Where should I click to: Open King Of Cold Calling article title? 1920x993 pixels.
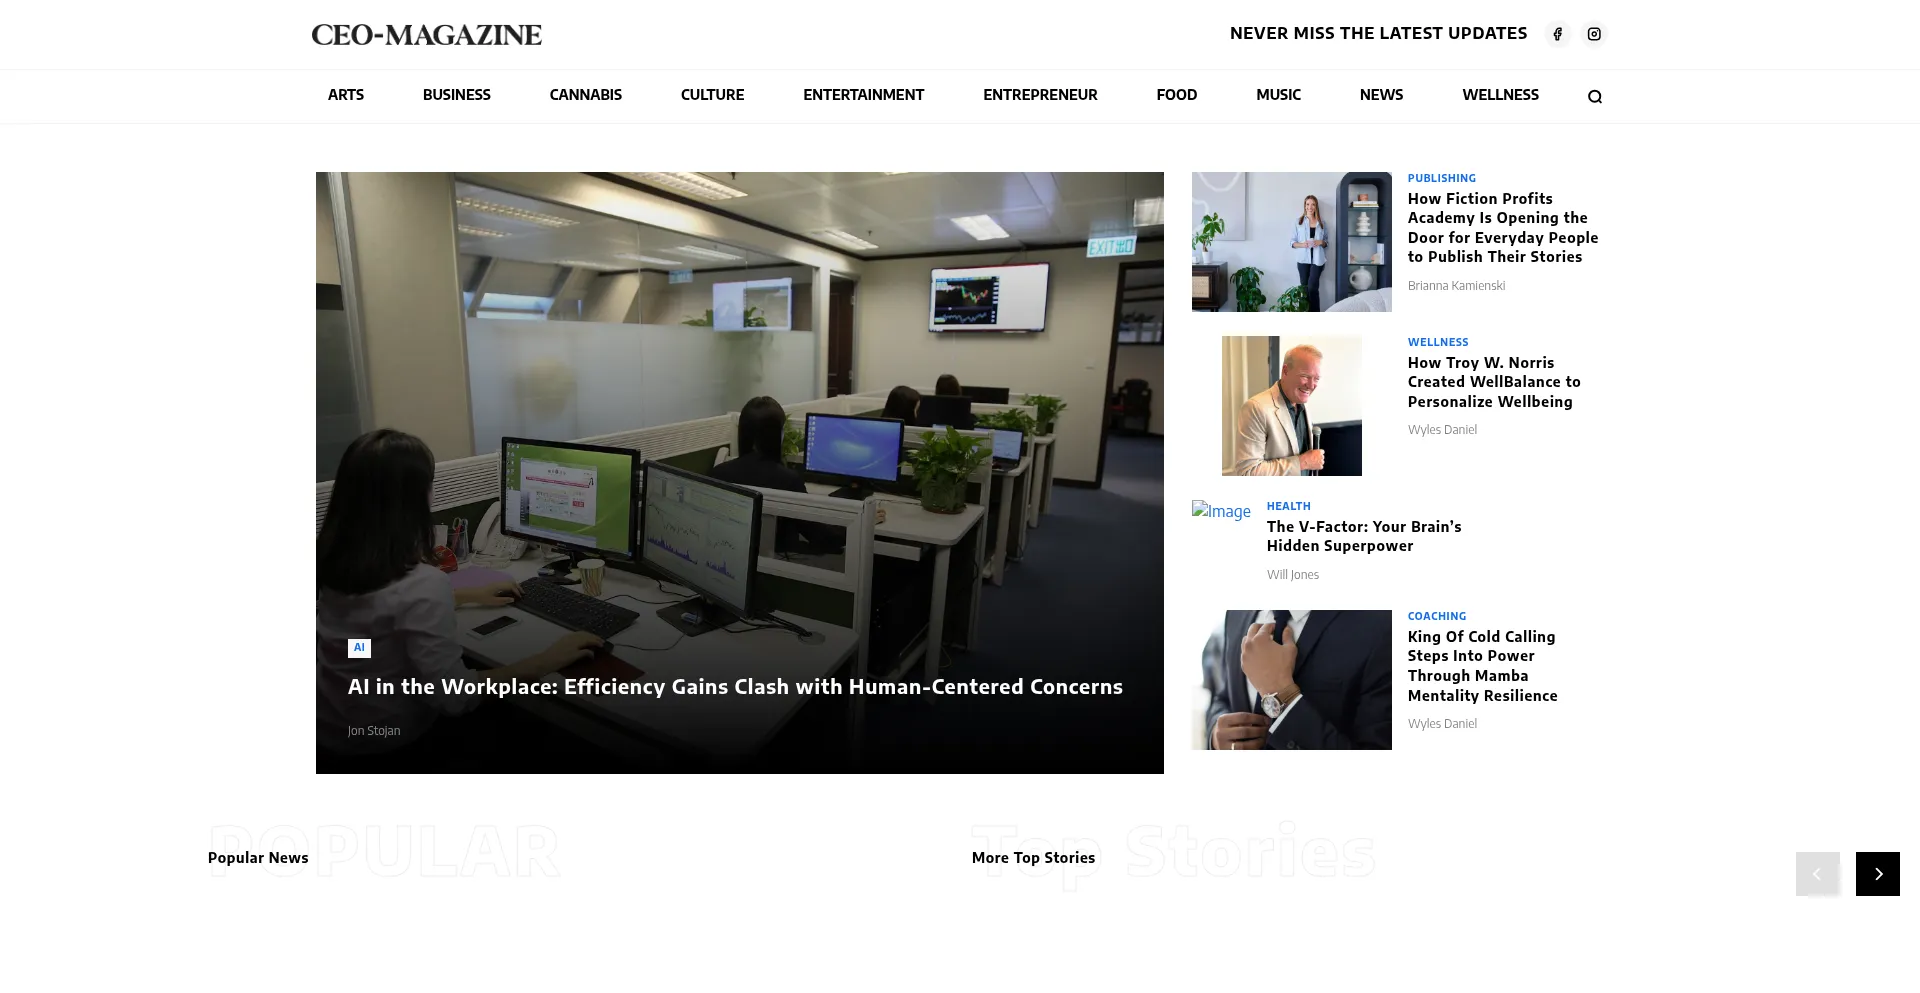pyautogui.click(x=1482, y=666)
